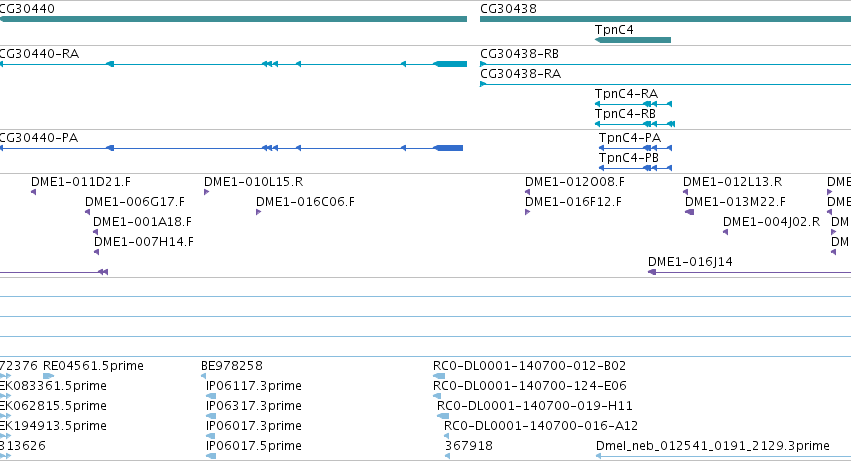Open EST IP06017.5prime
Image resolution: width=851 pixels, height=461 pixels.
tap(211, 456)
